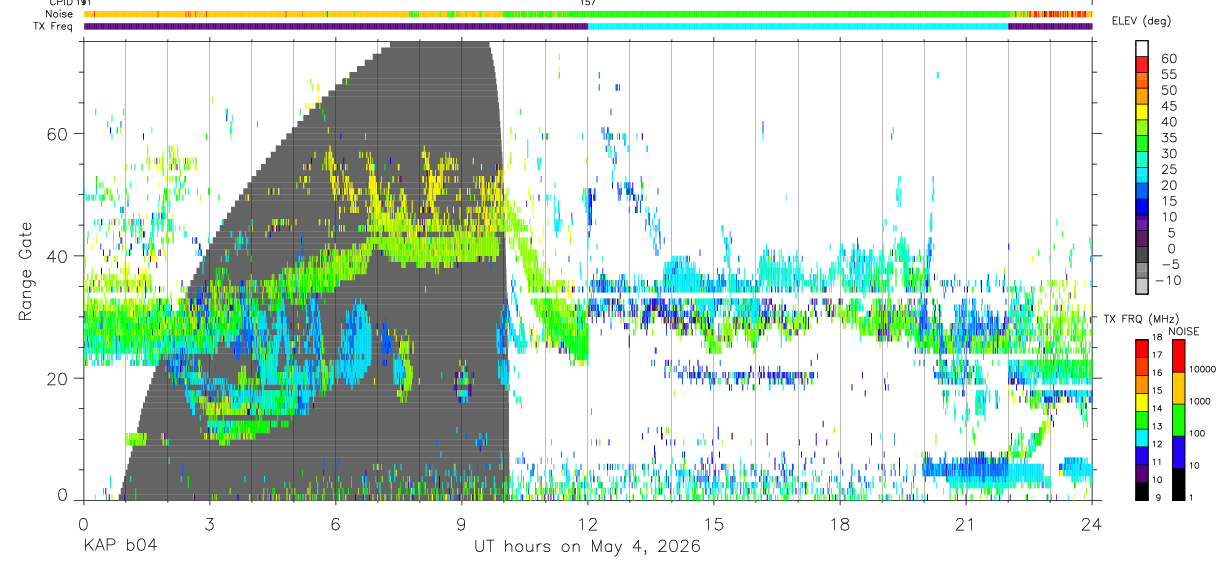The image size is (1228, 567).
Task: Pick the green swatch in the NOISE legend
Action: (x=1178, y=420)
